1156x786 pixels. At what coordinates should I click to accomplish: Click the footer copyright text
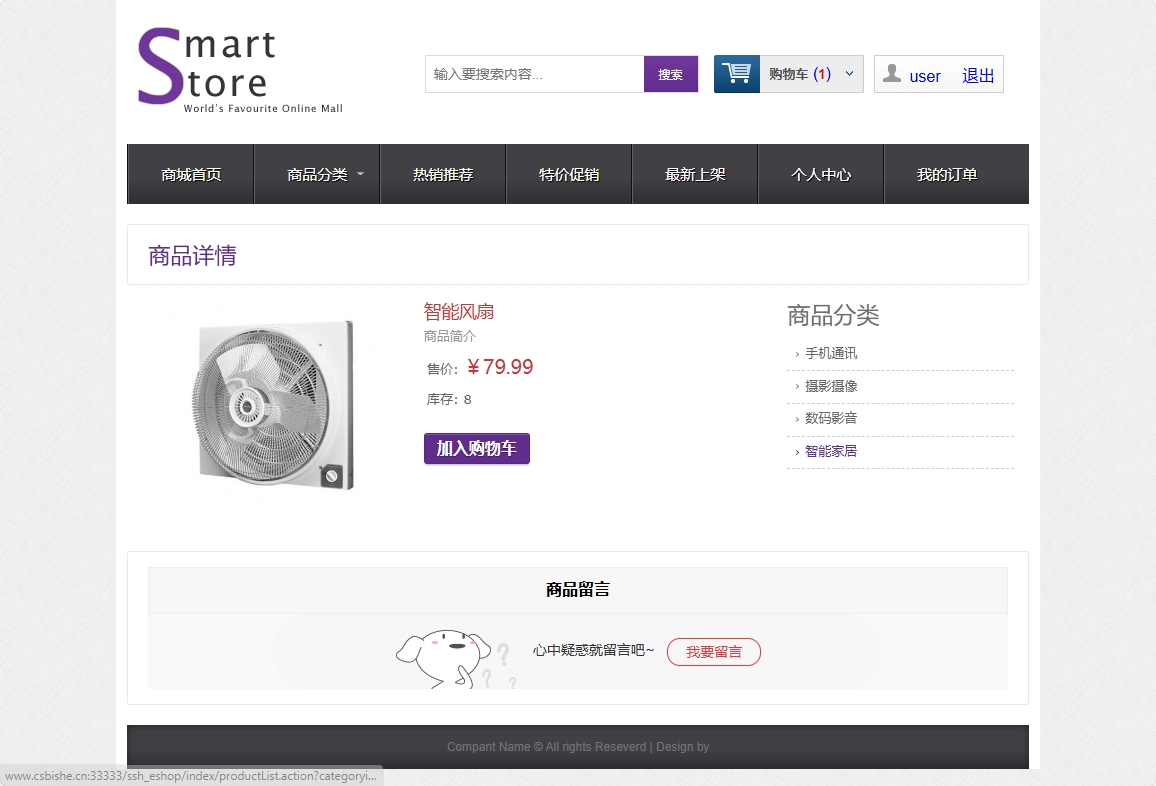(578, 747)
